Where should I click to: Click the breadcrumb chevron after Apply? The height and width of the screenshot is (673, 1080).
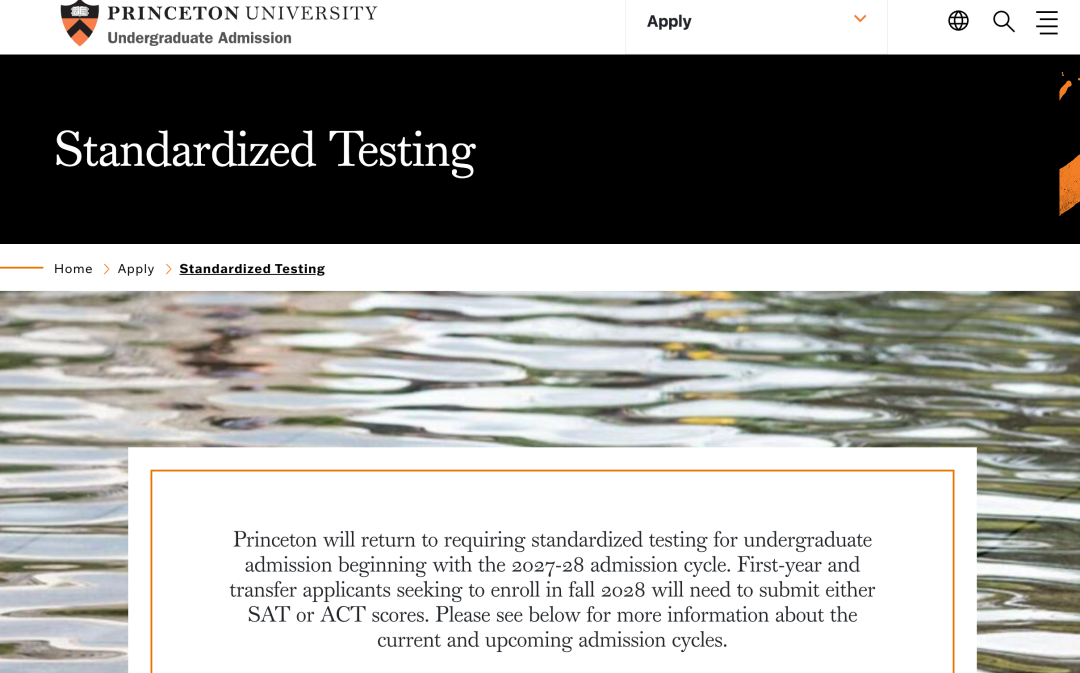(168, 269)
